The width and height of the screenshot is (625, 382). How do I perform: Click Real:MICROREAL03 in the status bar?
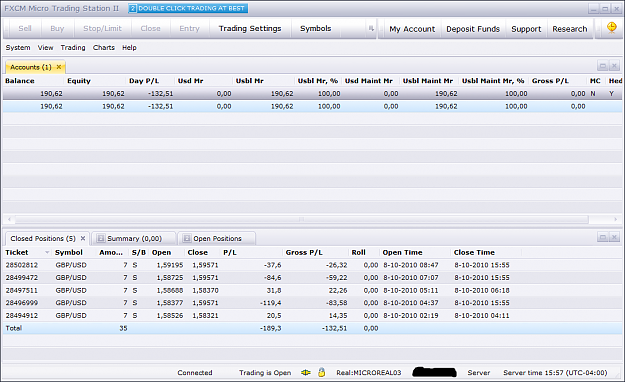point(368,373)
